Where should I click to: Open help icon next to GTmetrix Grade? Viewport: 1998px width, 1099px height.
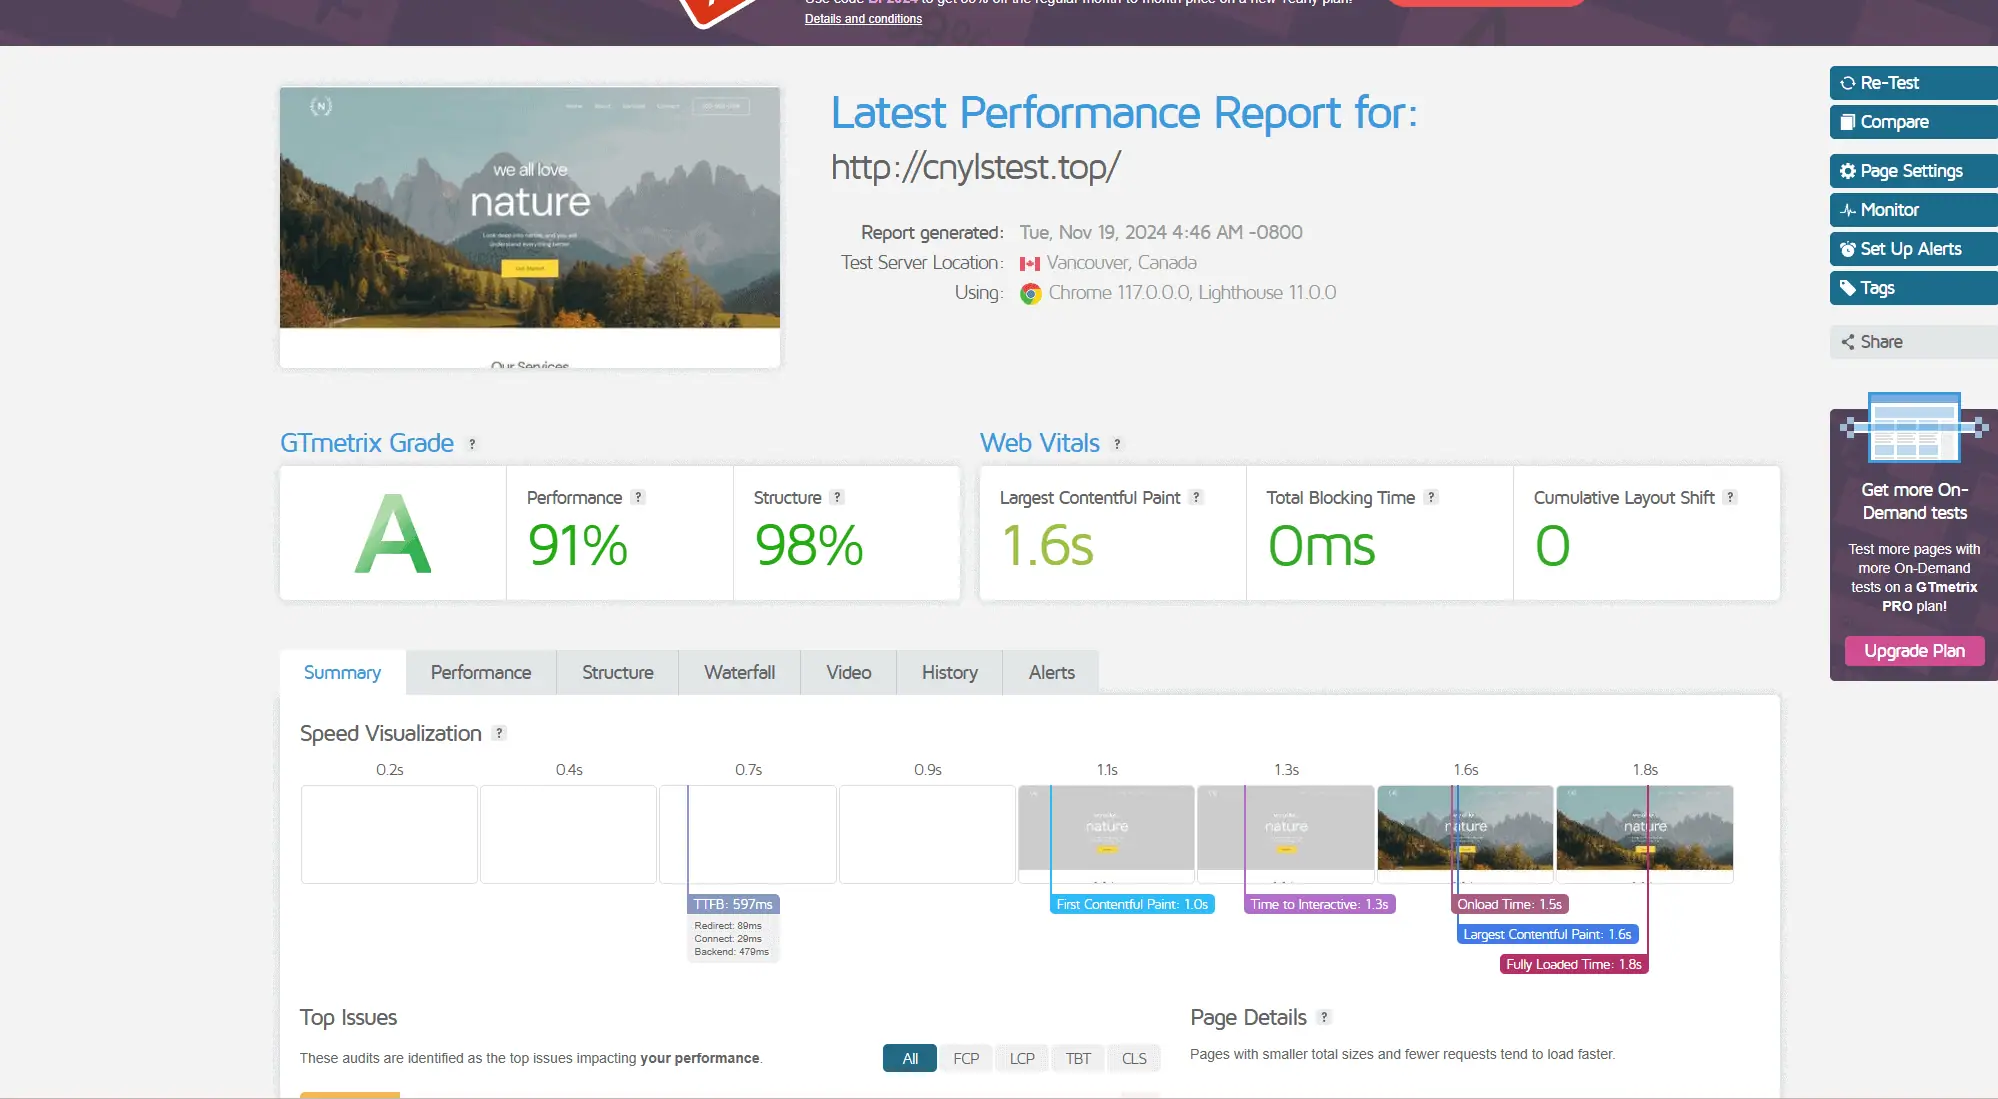coord(472,444)
